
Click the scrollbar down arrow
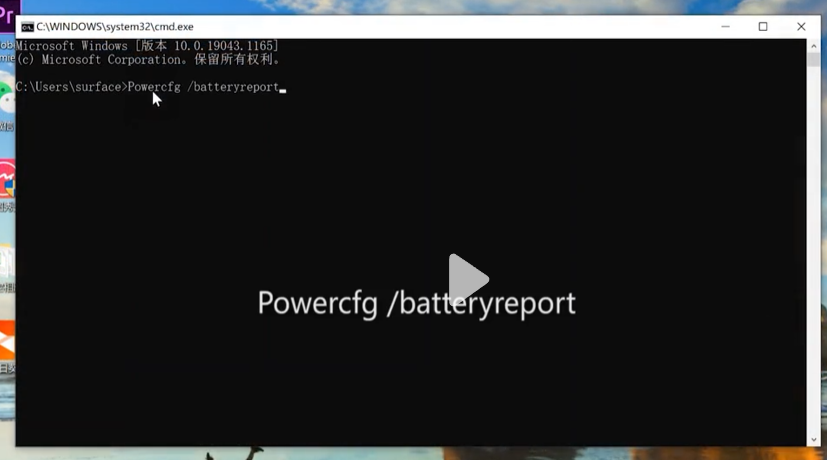point(813,440)
